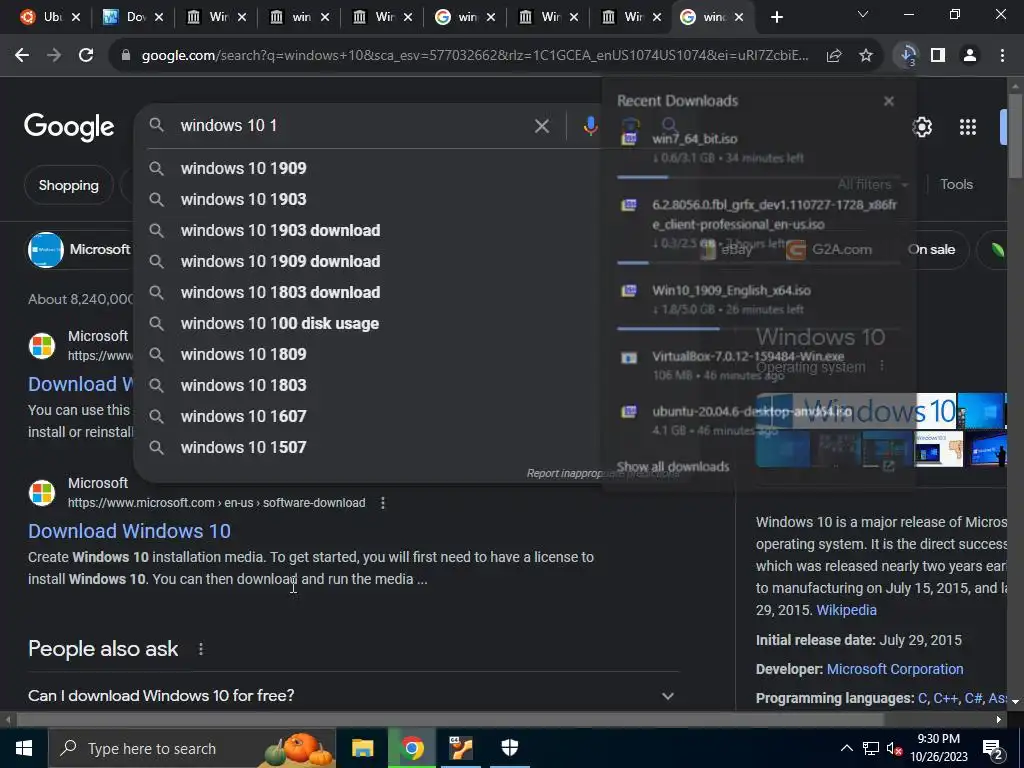This screenshot has width=1024, height=768.
Task: Bookmark this page with the star icon
Action: tap(866, 56)
